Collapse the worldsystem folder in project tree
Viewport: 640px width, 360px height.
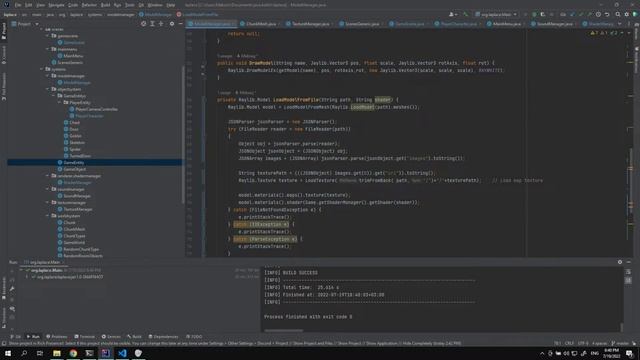click(x=48, y=216)
